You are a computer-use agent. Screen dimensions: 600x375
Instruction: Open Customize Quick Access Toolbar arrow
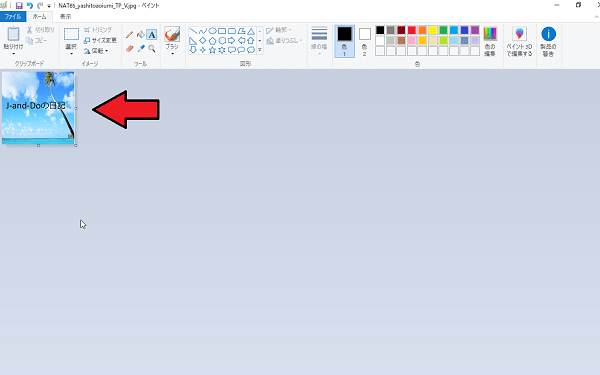click(49, 6)
